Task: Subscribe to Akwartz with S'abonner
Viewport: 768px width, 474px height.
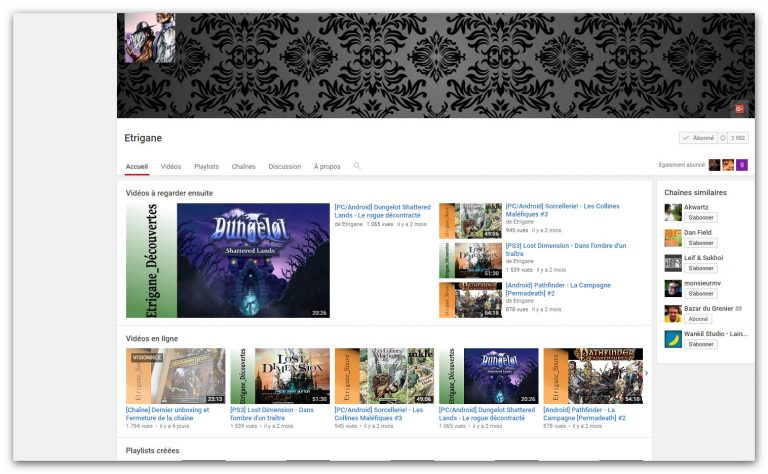Action: coord(701,217)
